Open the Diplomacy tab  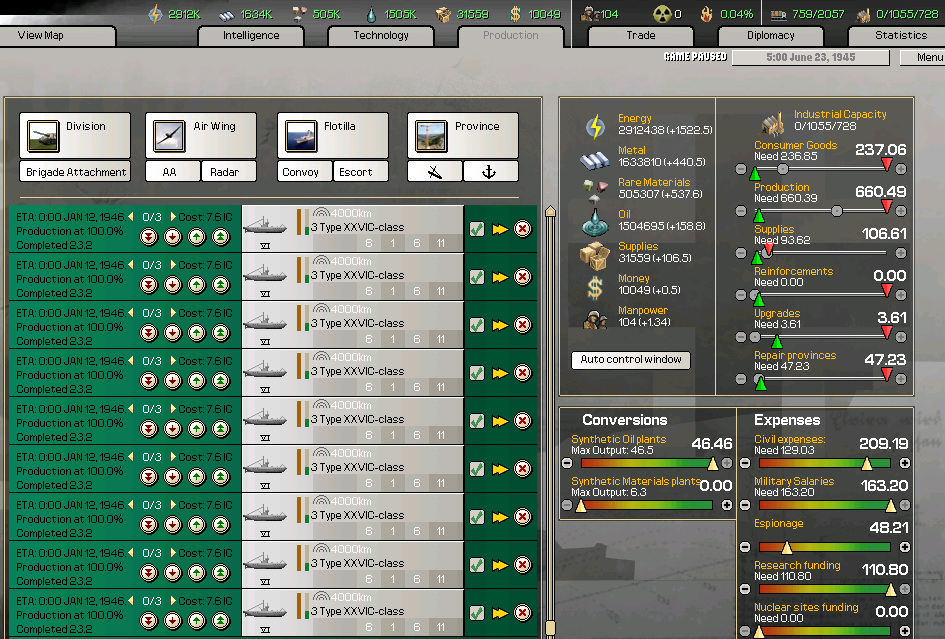[x=770, y=36]
